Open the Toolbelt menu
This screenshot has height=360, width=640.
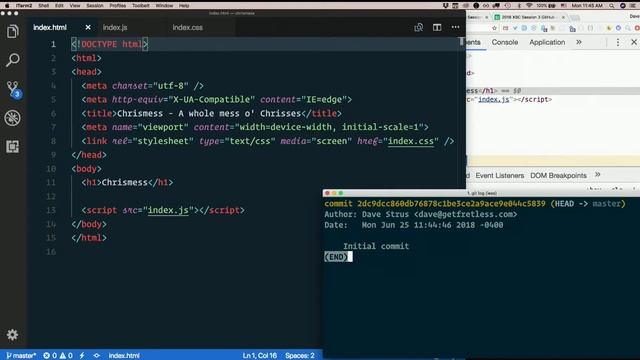point(140,6)
